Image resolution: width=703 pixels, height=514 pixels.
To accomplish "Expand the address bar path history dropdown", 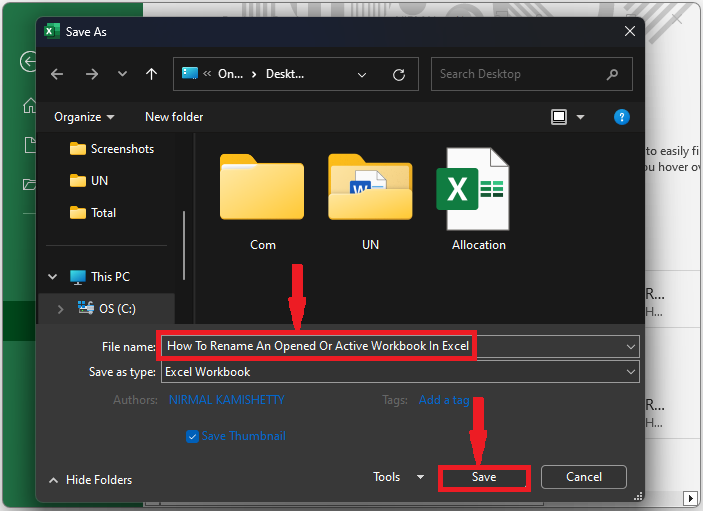I will click(x=362, y=75).
